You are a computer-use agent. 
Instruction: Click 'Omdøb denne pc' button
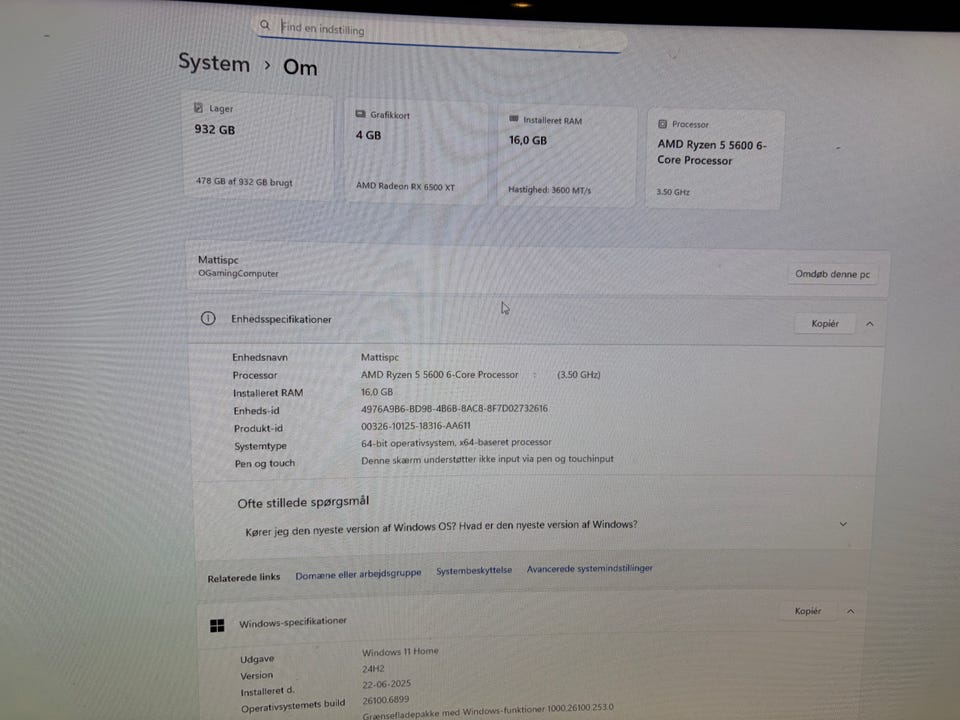[x=832, y=274]
